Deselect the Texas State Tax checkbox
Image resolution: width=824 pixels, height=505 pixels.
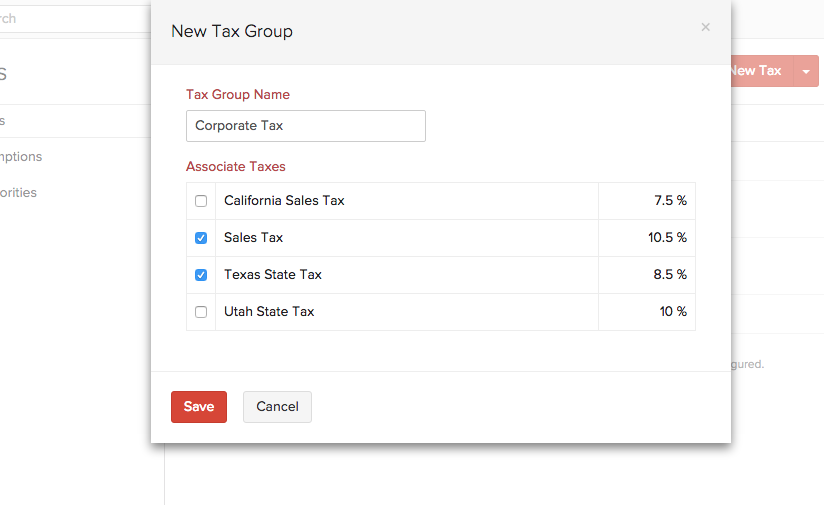[201, 275]
